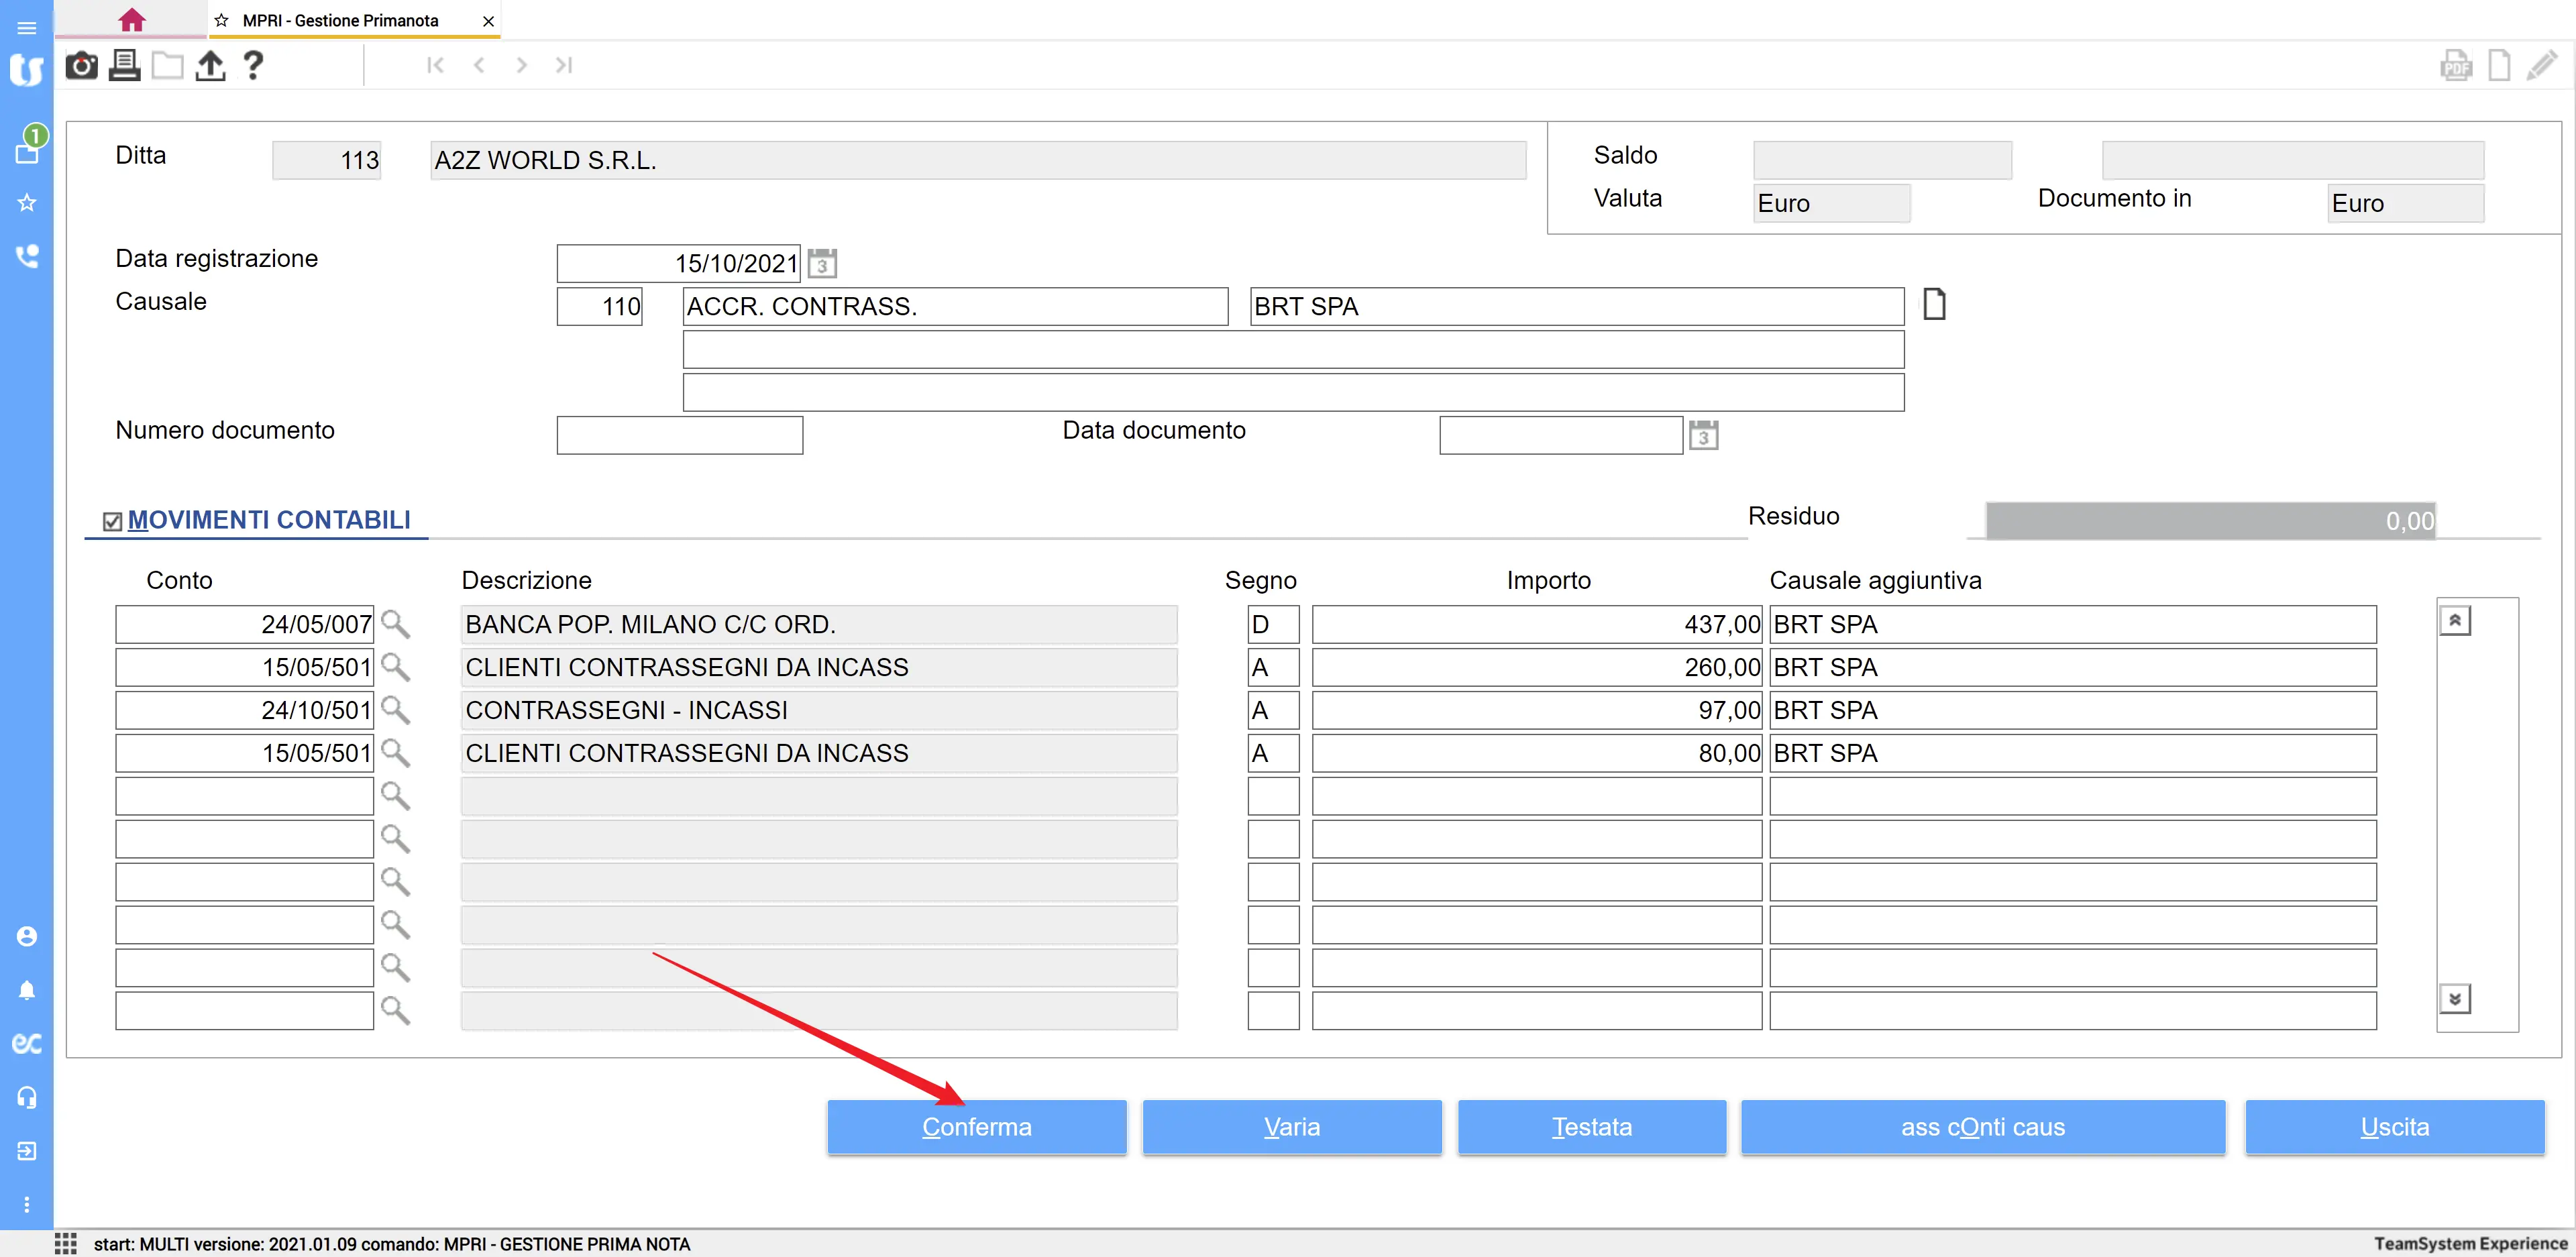The height and width of the screenshot is (1257, 2576).
Task: Go to next record arrow
Action: (521, 66)
